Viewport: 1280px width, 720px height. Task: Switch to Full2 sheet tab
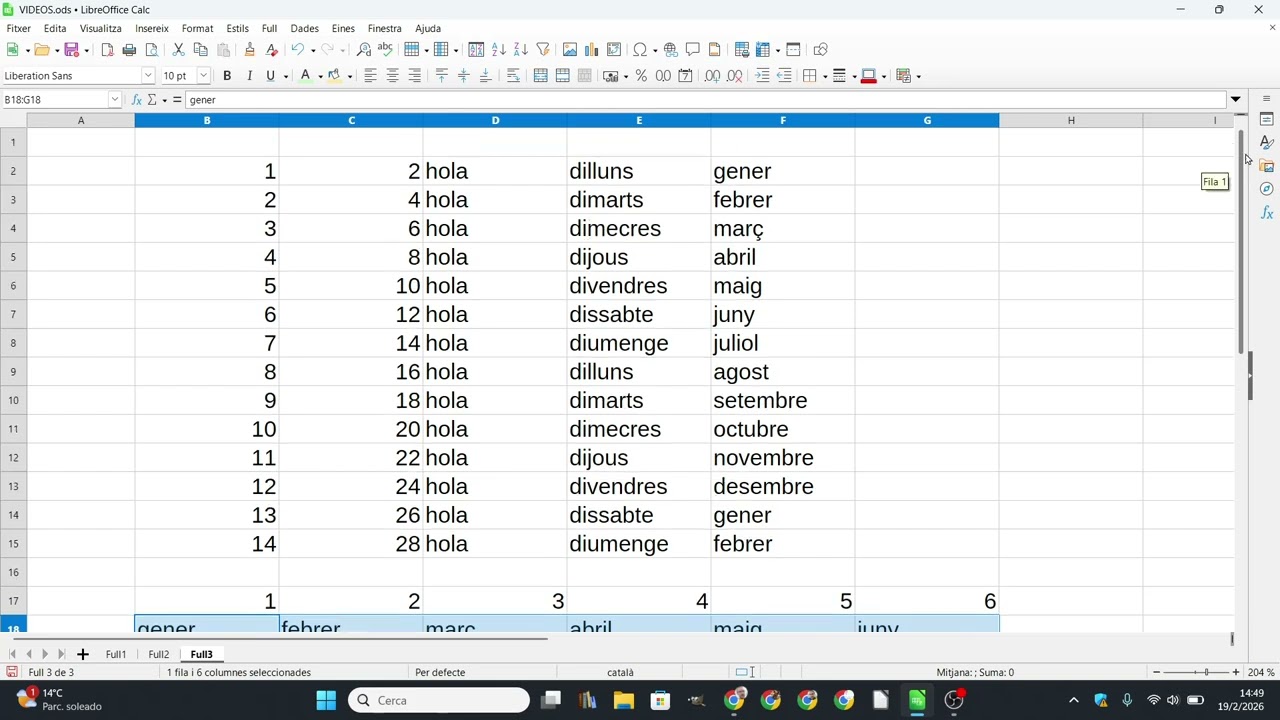159,654
